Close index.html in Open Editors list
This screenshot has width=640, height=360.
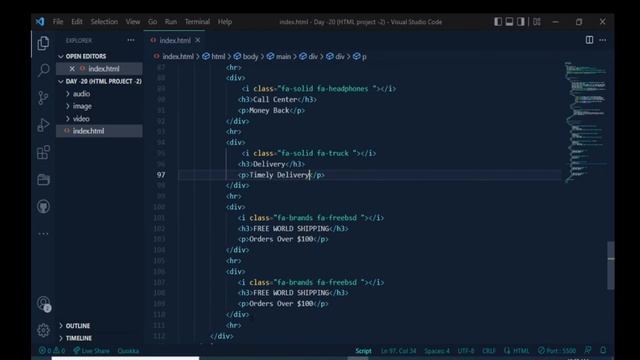[72, 69]
